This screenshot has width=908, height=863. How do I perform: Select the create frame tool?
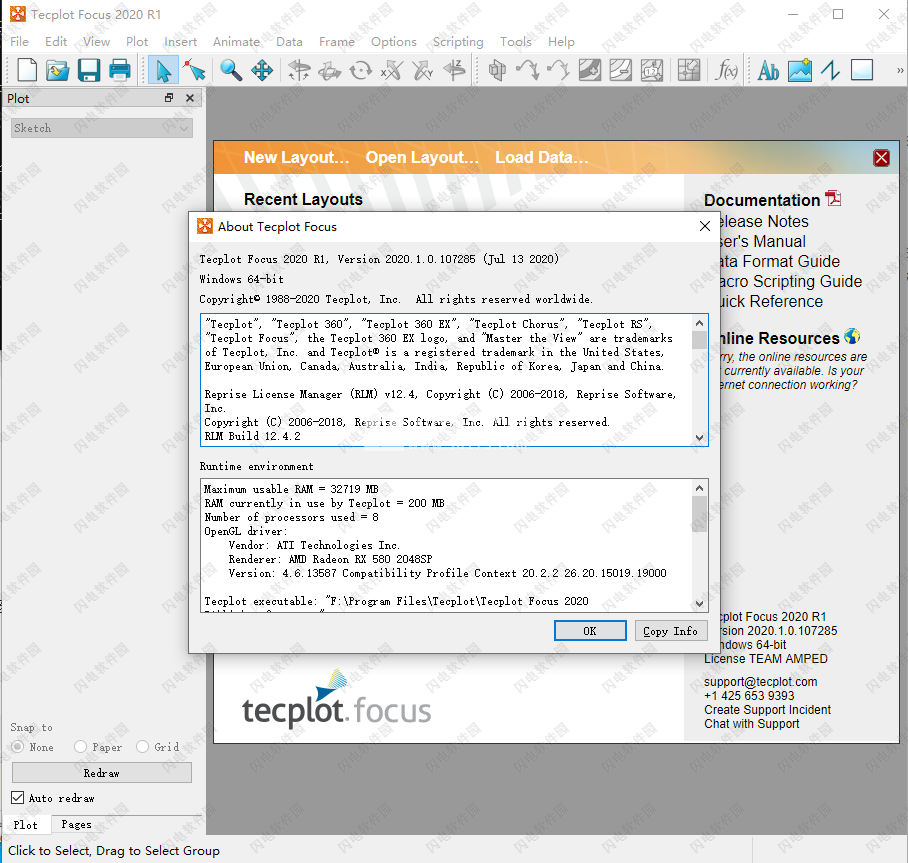tap(862, 71)
